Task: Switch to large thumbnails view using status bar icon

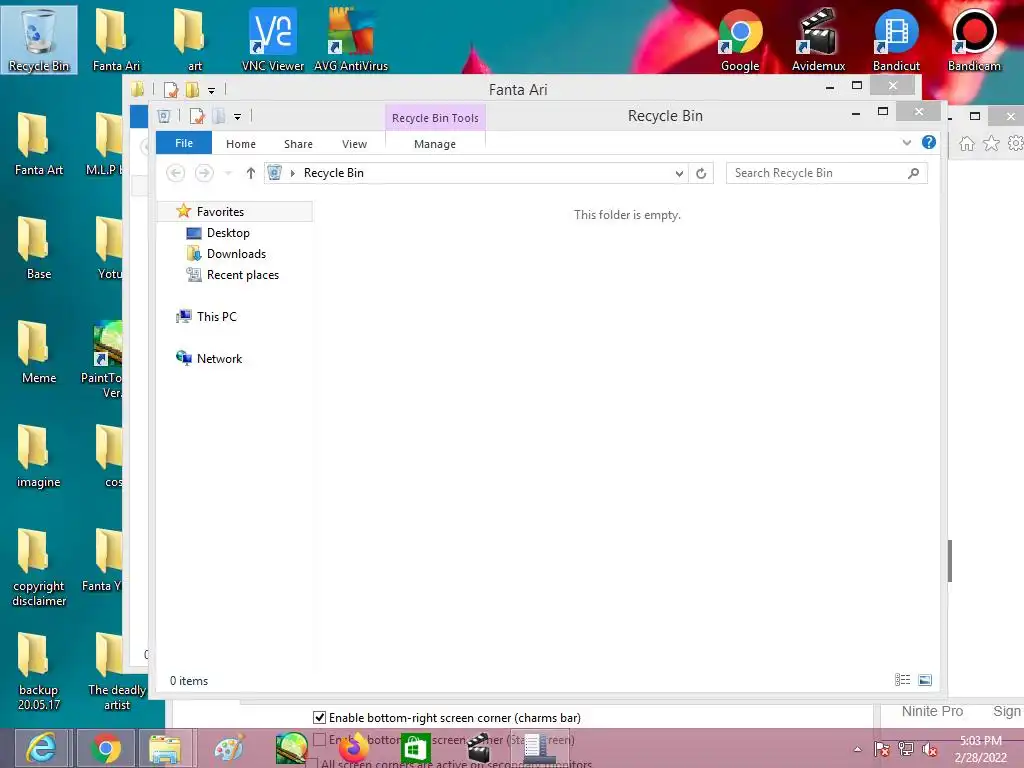Action: [925, 680]
